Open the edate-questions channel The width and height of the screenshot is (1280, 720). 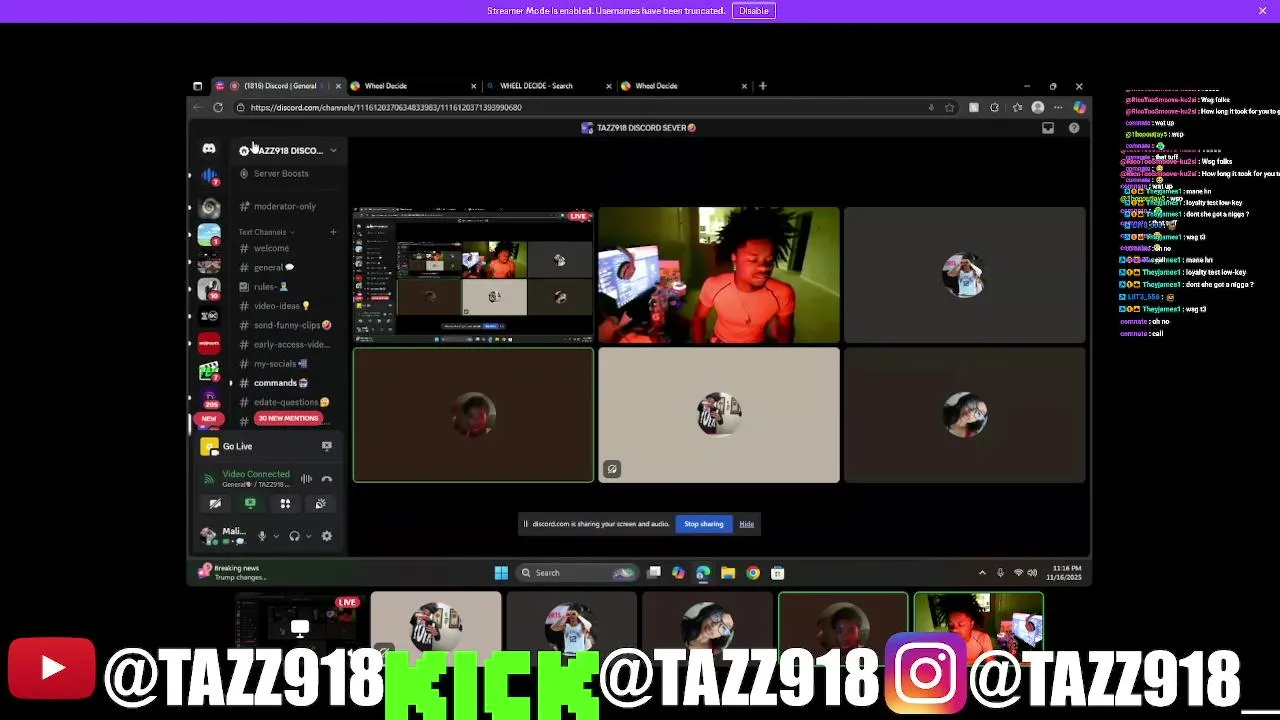pyautogui.click(x=286, y=402)
